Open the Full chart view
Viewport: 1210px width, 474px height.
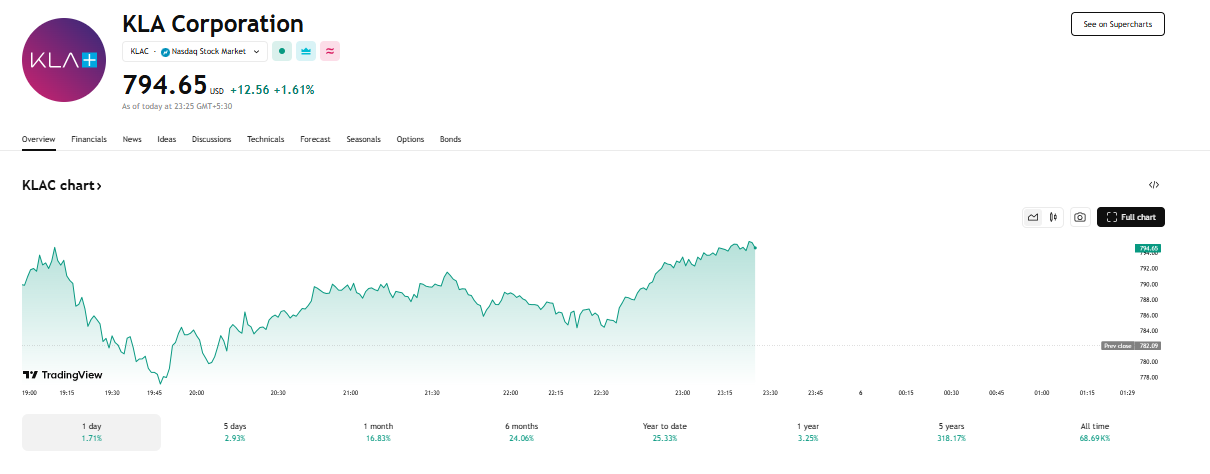tap(1131, 217)
